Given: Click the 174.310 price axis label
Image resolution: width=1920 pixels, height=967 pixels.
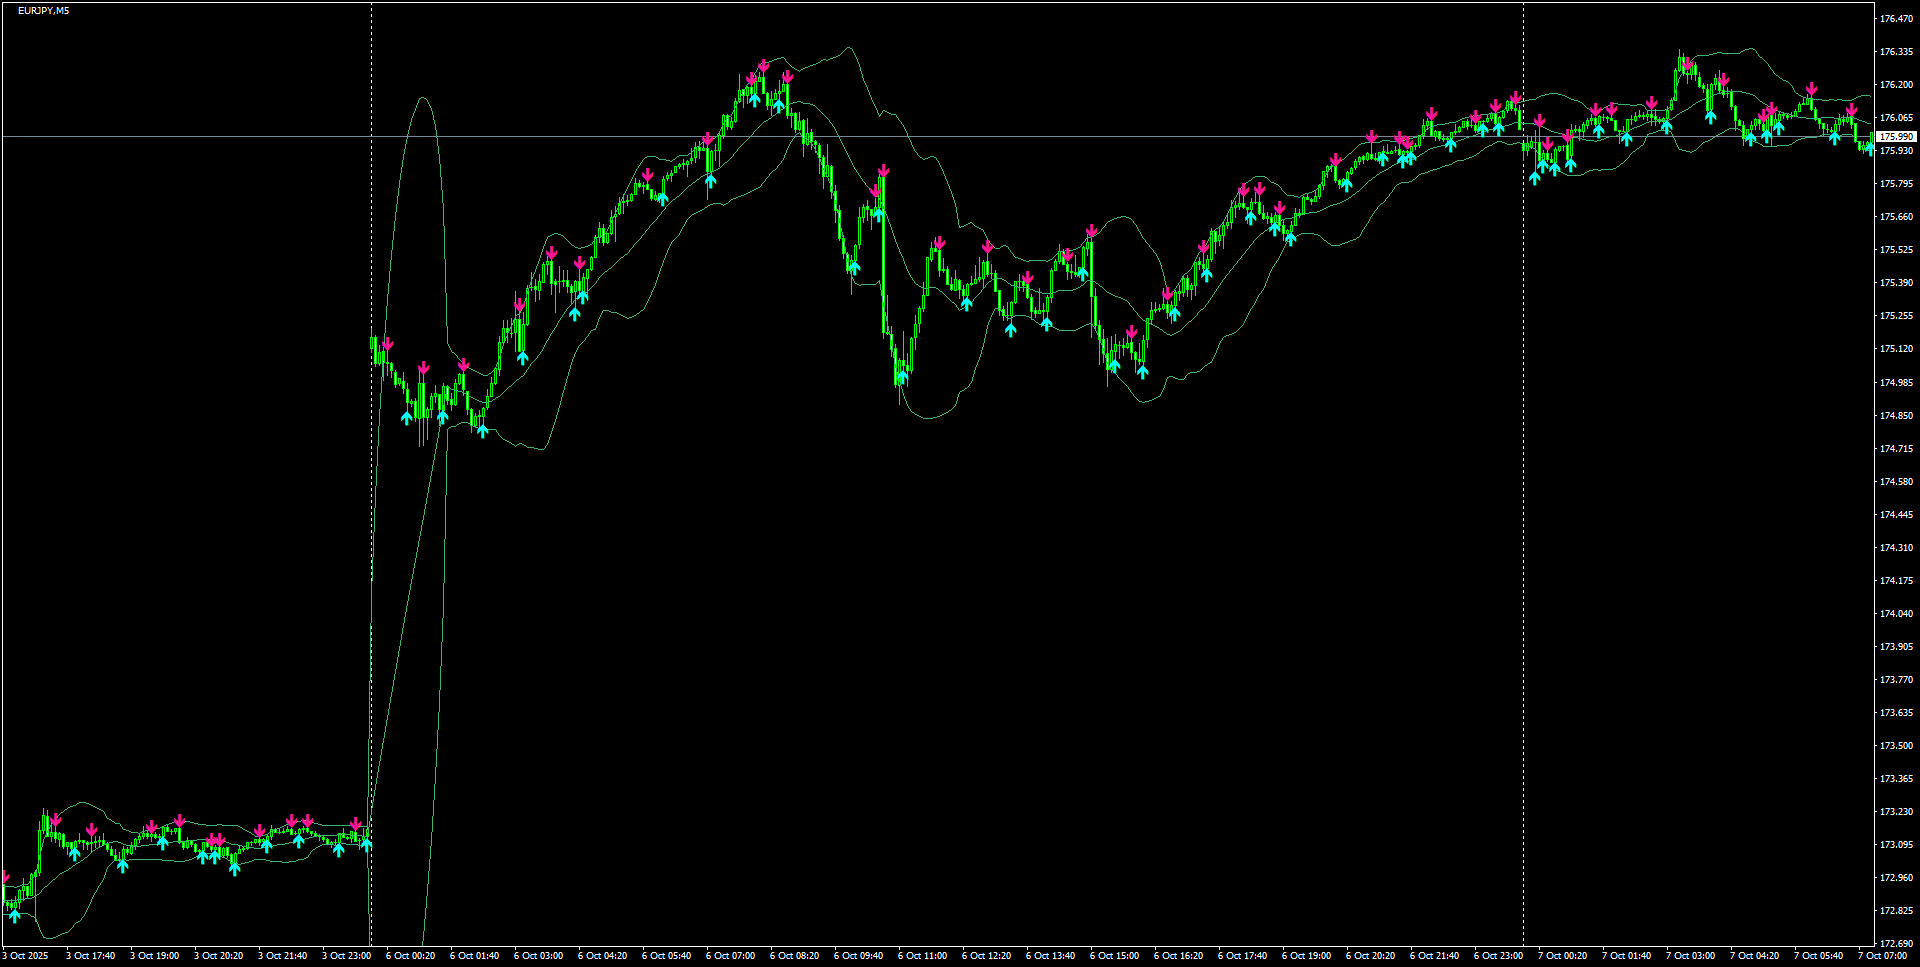Looking at the screenshot, I should point(1897,548).
